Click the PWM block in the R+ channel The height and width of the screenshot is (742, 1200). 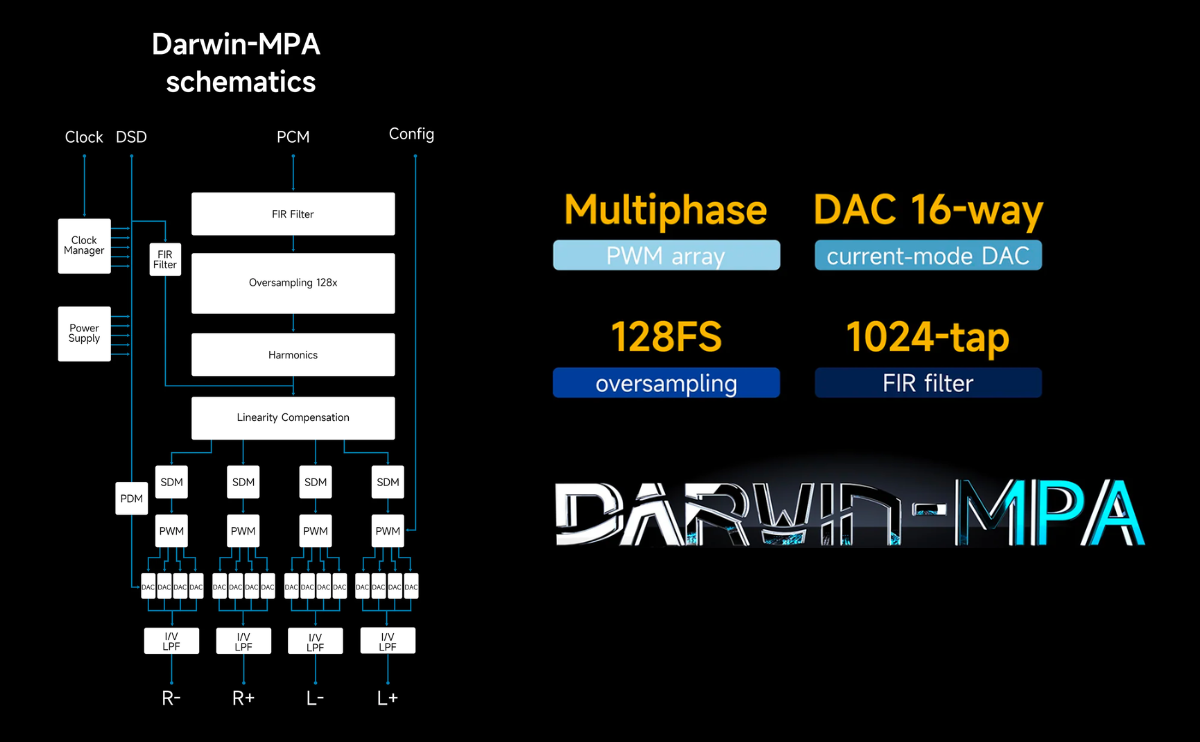coord(243,531)
